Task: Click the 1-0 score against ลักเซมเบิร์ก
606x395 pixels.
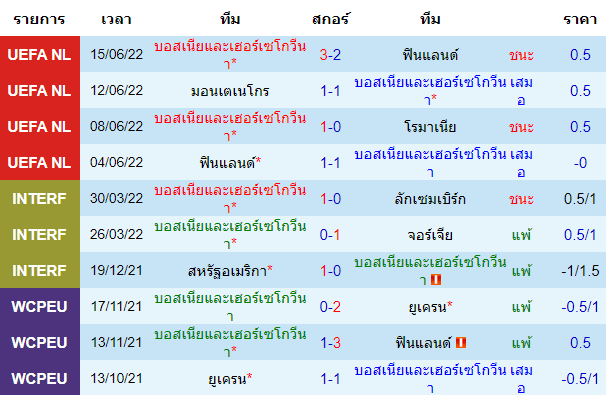Action: (330, 198)
